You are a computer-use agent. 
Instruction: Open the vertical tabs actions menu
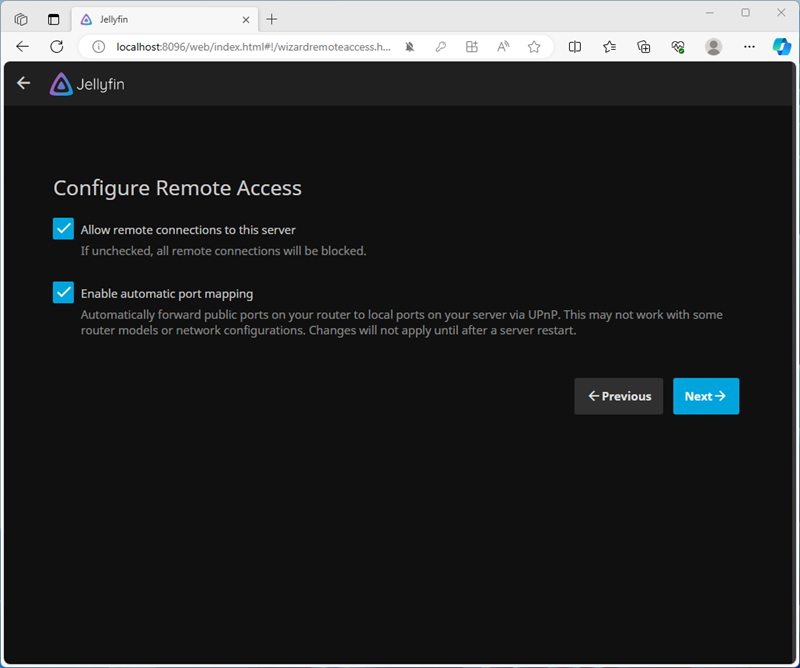53,19
